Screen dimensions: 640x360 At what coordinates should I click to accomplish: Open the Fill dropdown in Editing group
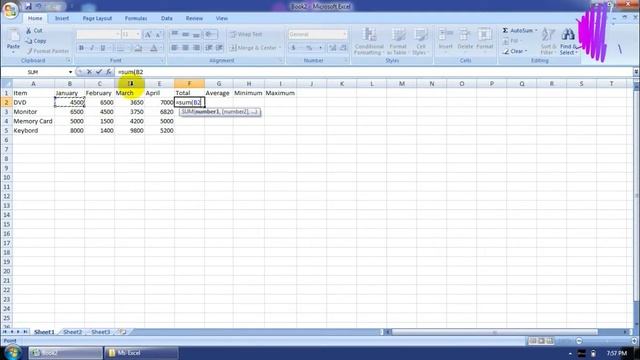coord(511,41)
